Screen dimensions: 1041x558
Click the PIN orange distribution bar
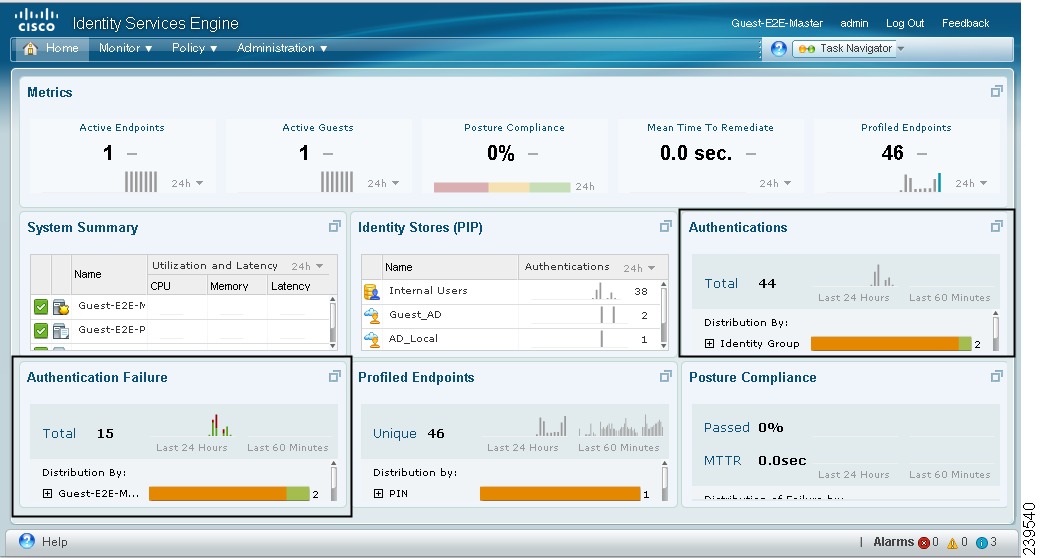[x=560, y=494]
